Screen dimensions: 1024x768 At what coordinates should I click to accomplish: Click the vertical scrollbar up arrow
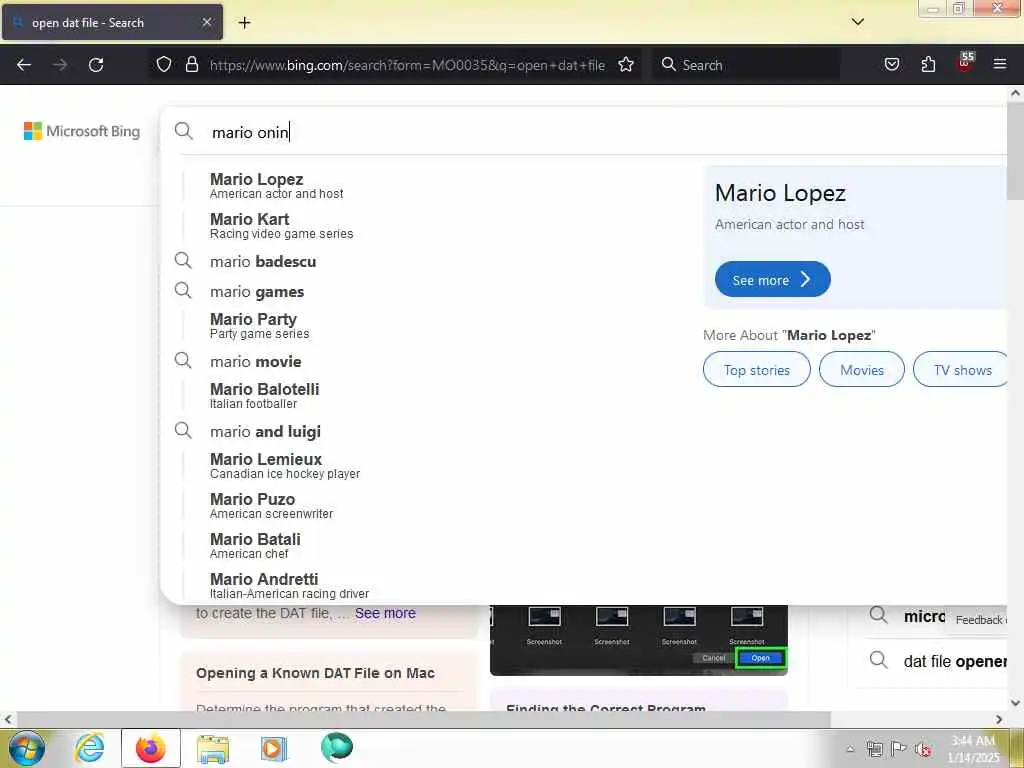click(x=1016, y=93)
